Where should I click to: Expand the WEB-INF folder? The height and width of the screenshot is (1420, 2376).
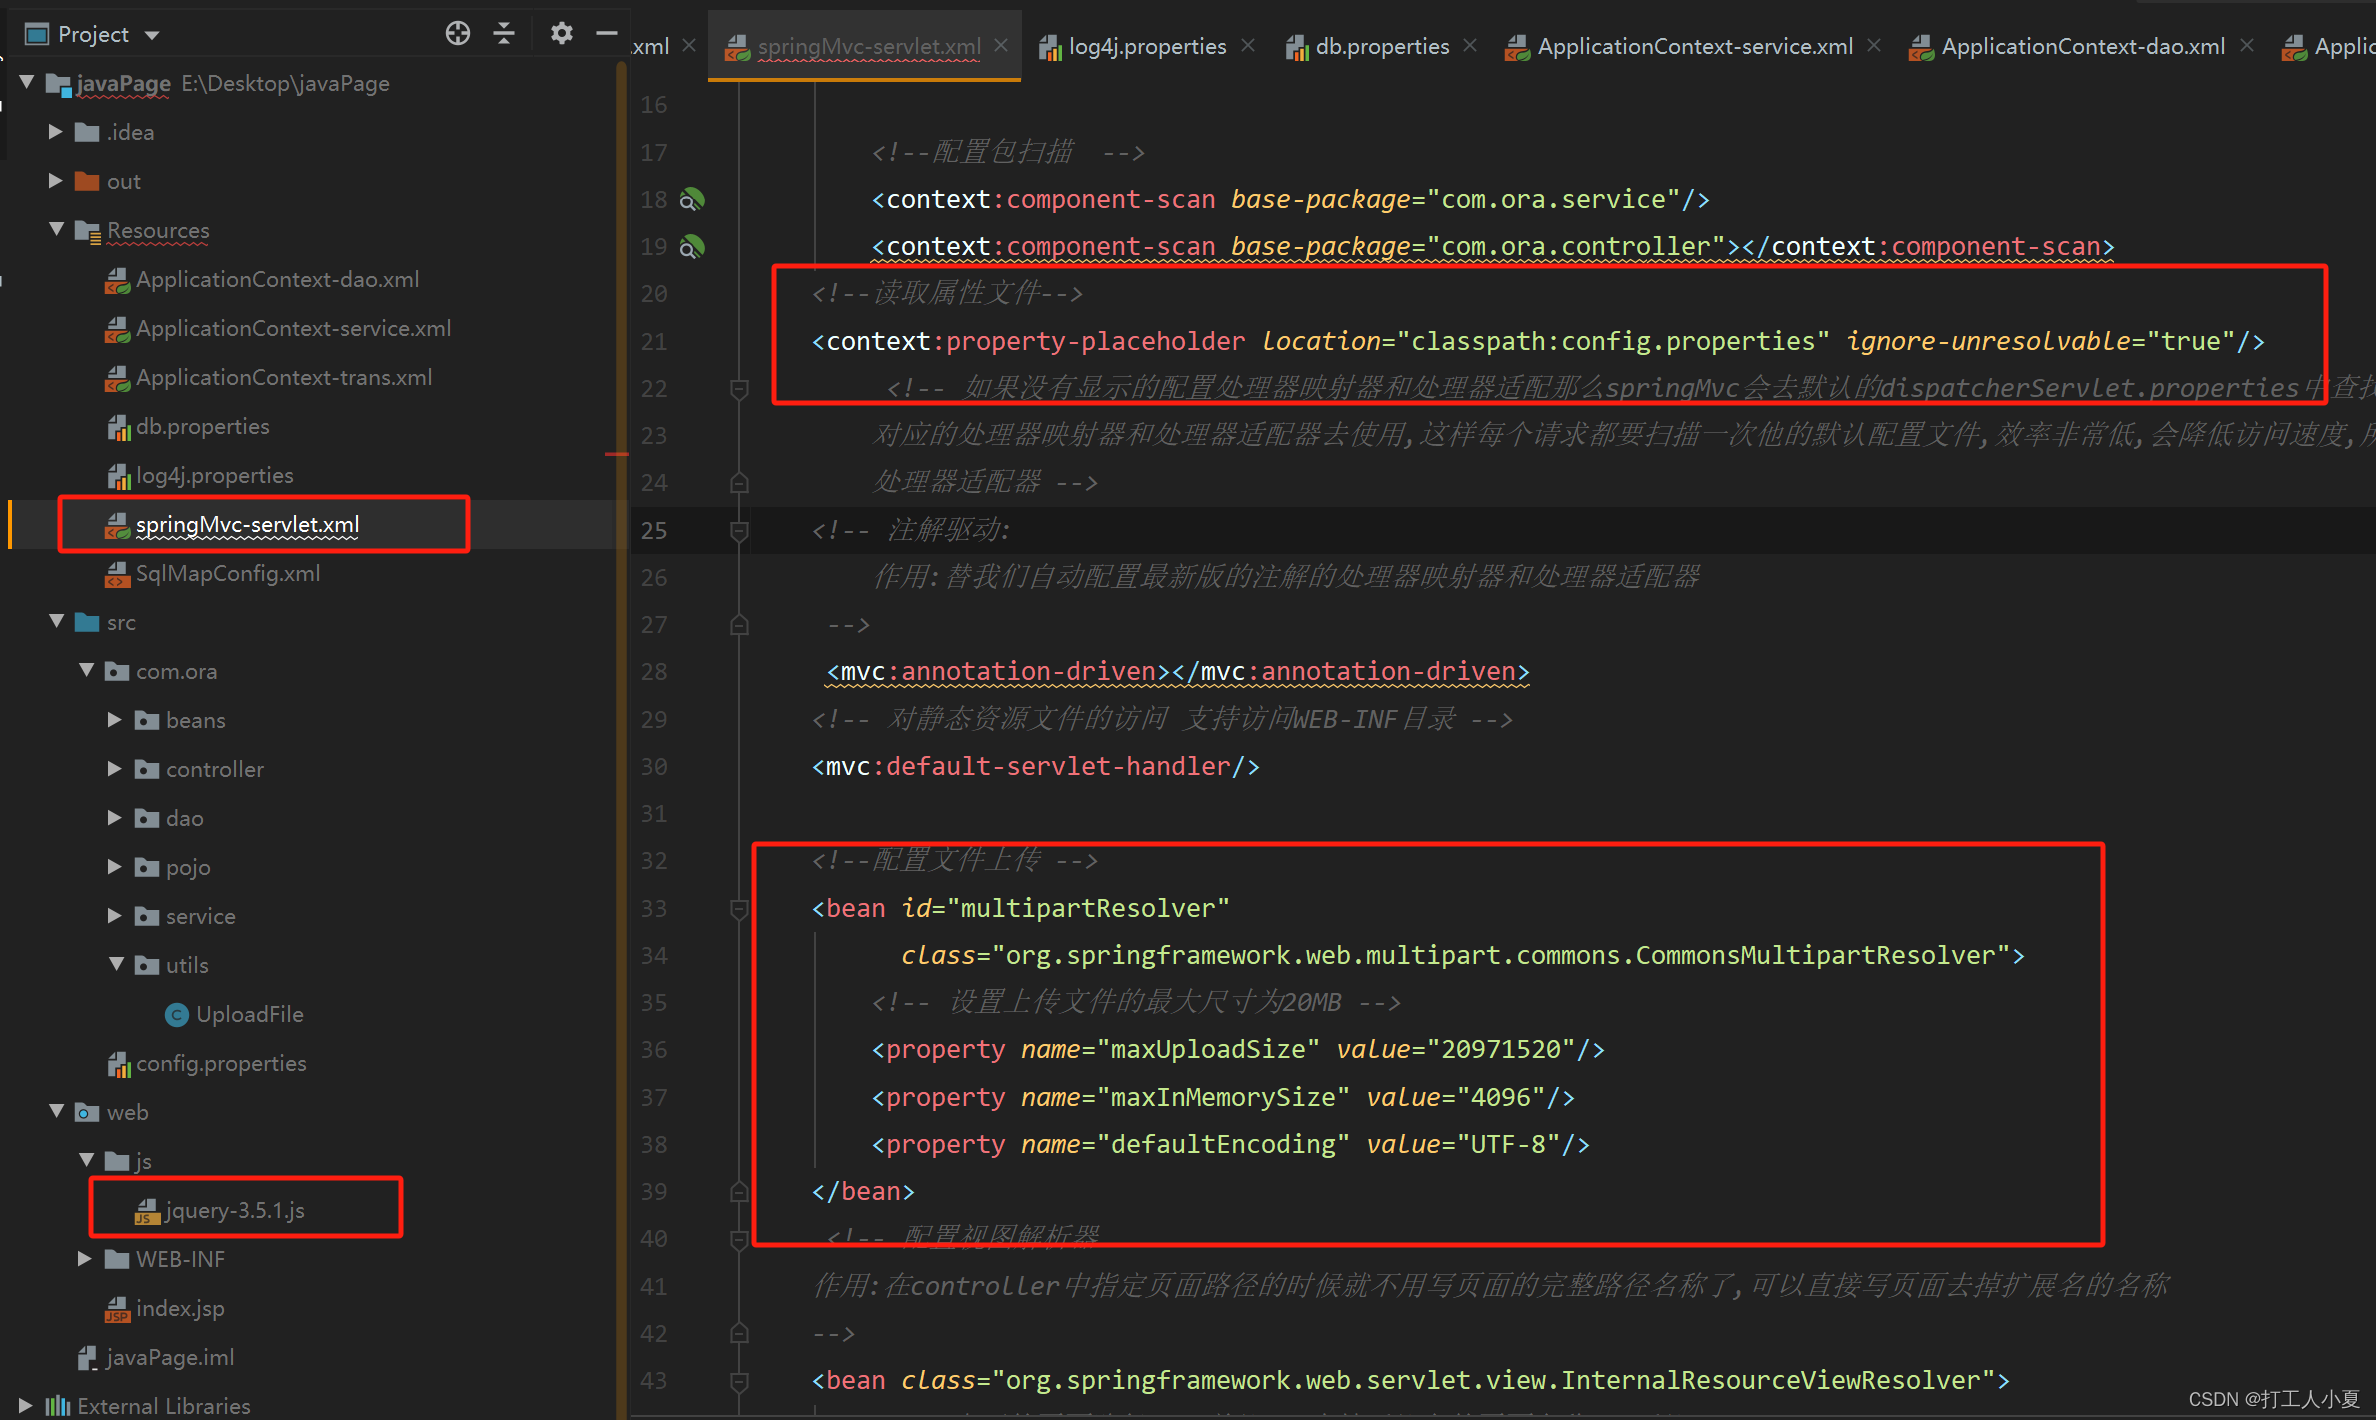click(x=85, y=1259)
